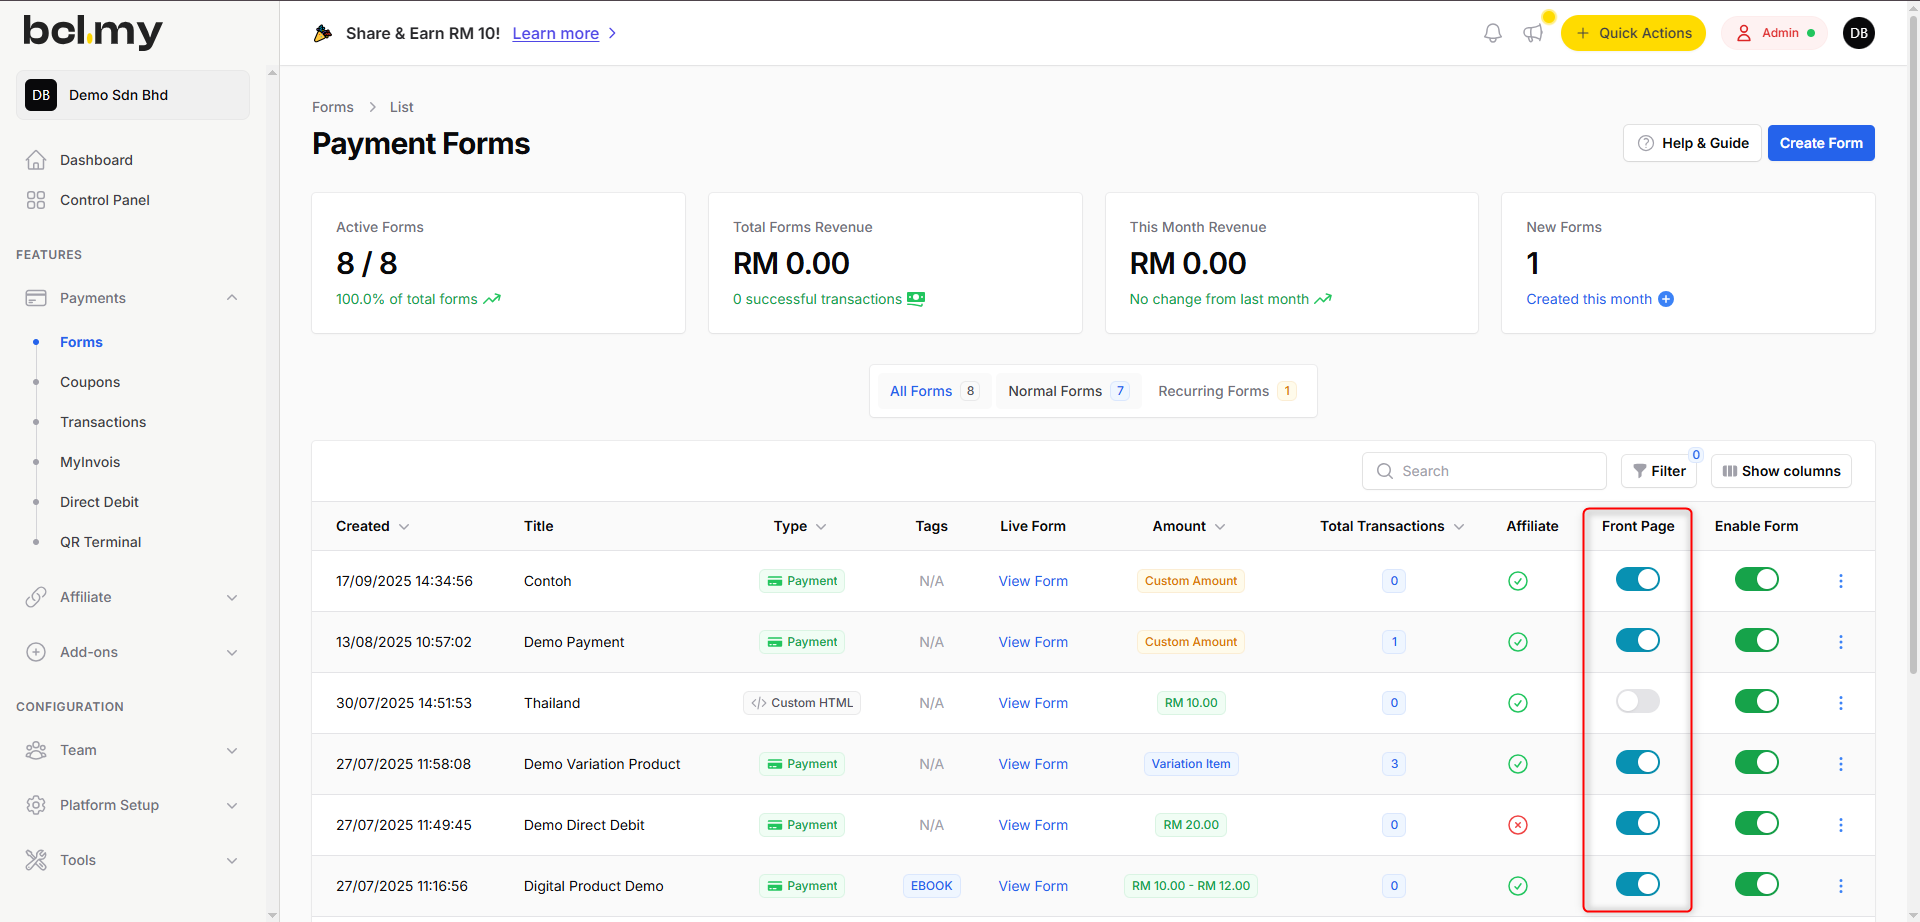The width and height of the screenshot is (1920, 922).
Task: Click the red affiliate cross icon on Demo Direct Debit
Action: [x=1518, y=825]
